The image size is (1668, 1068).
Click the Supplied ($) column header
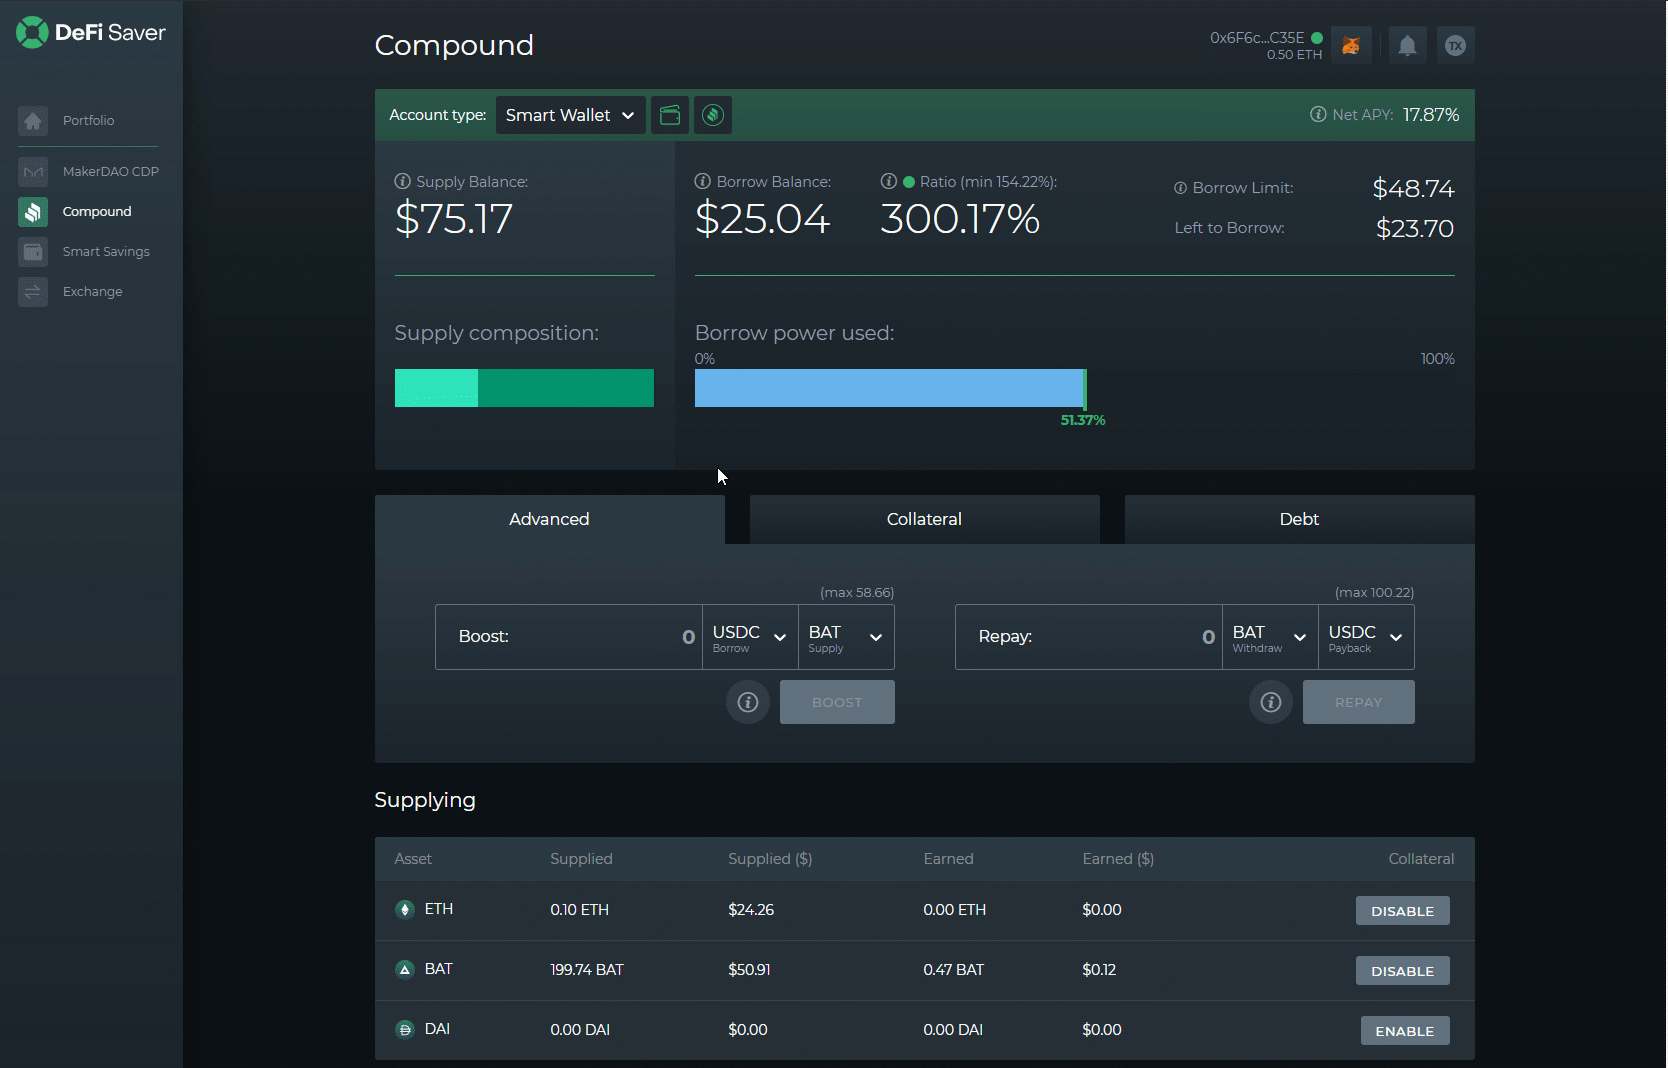[x=770, y=859]
